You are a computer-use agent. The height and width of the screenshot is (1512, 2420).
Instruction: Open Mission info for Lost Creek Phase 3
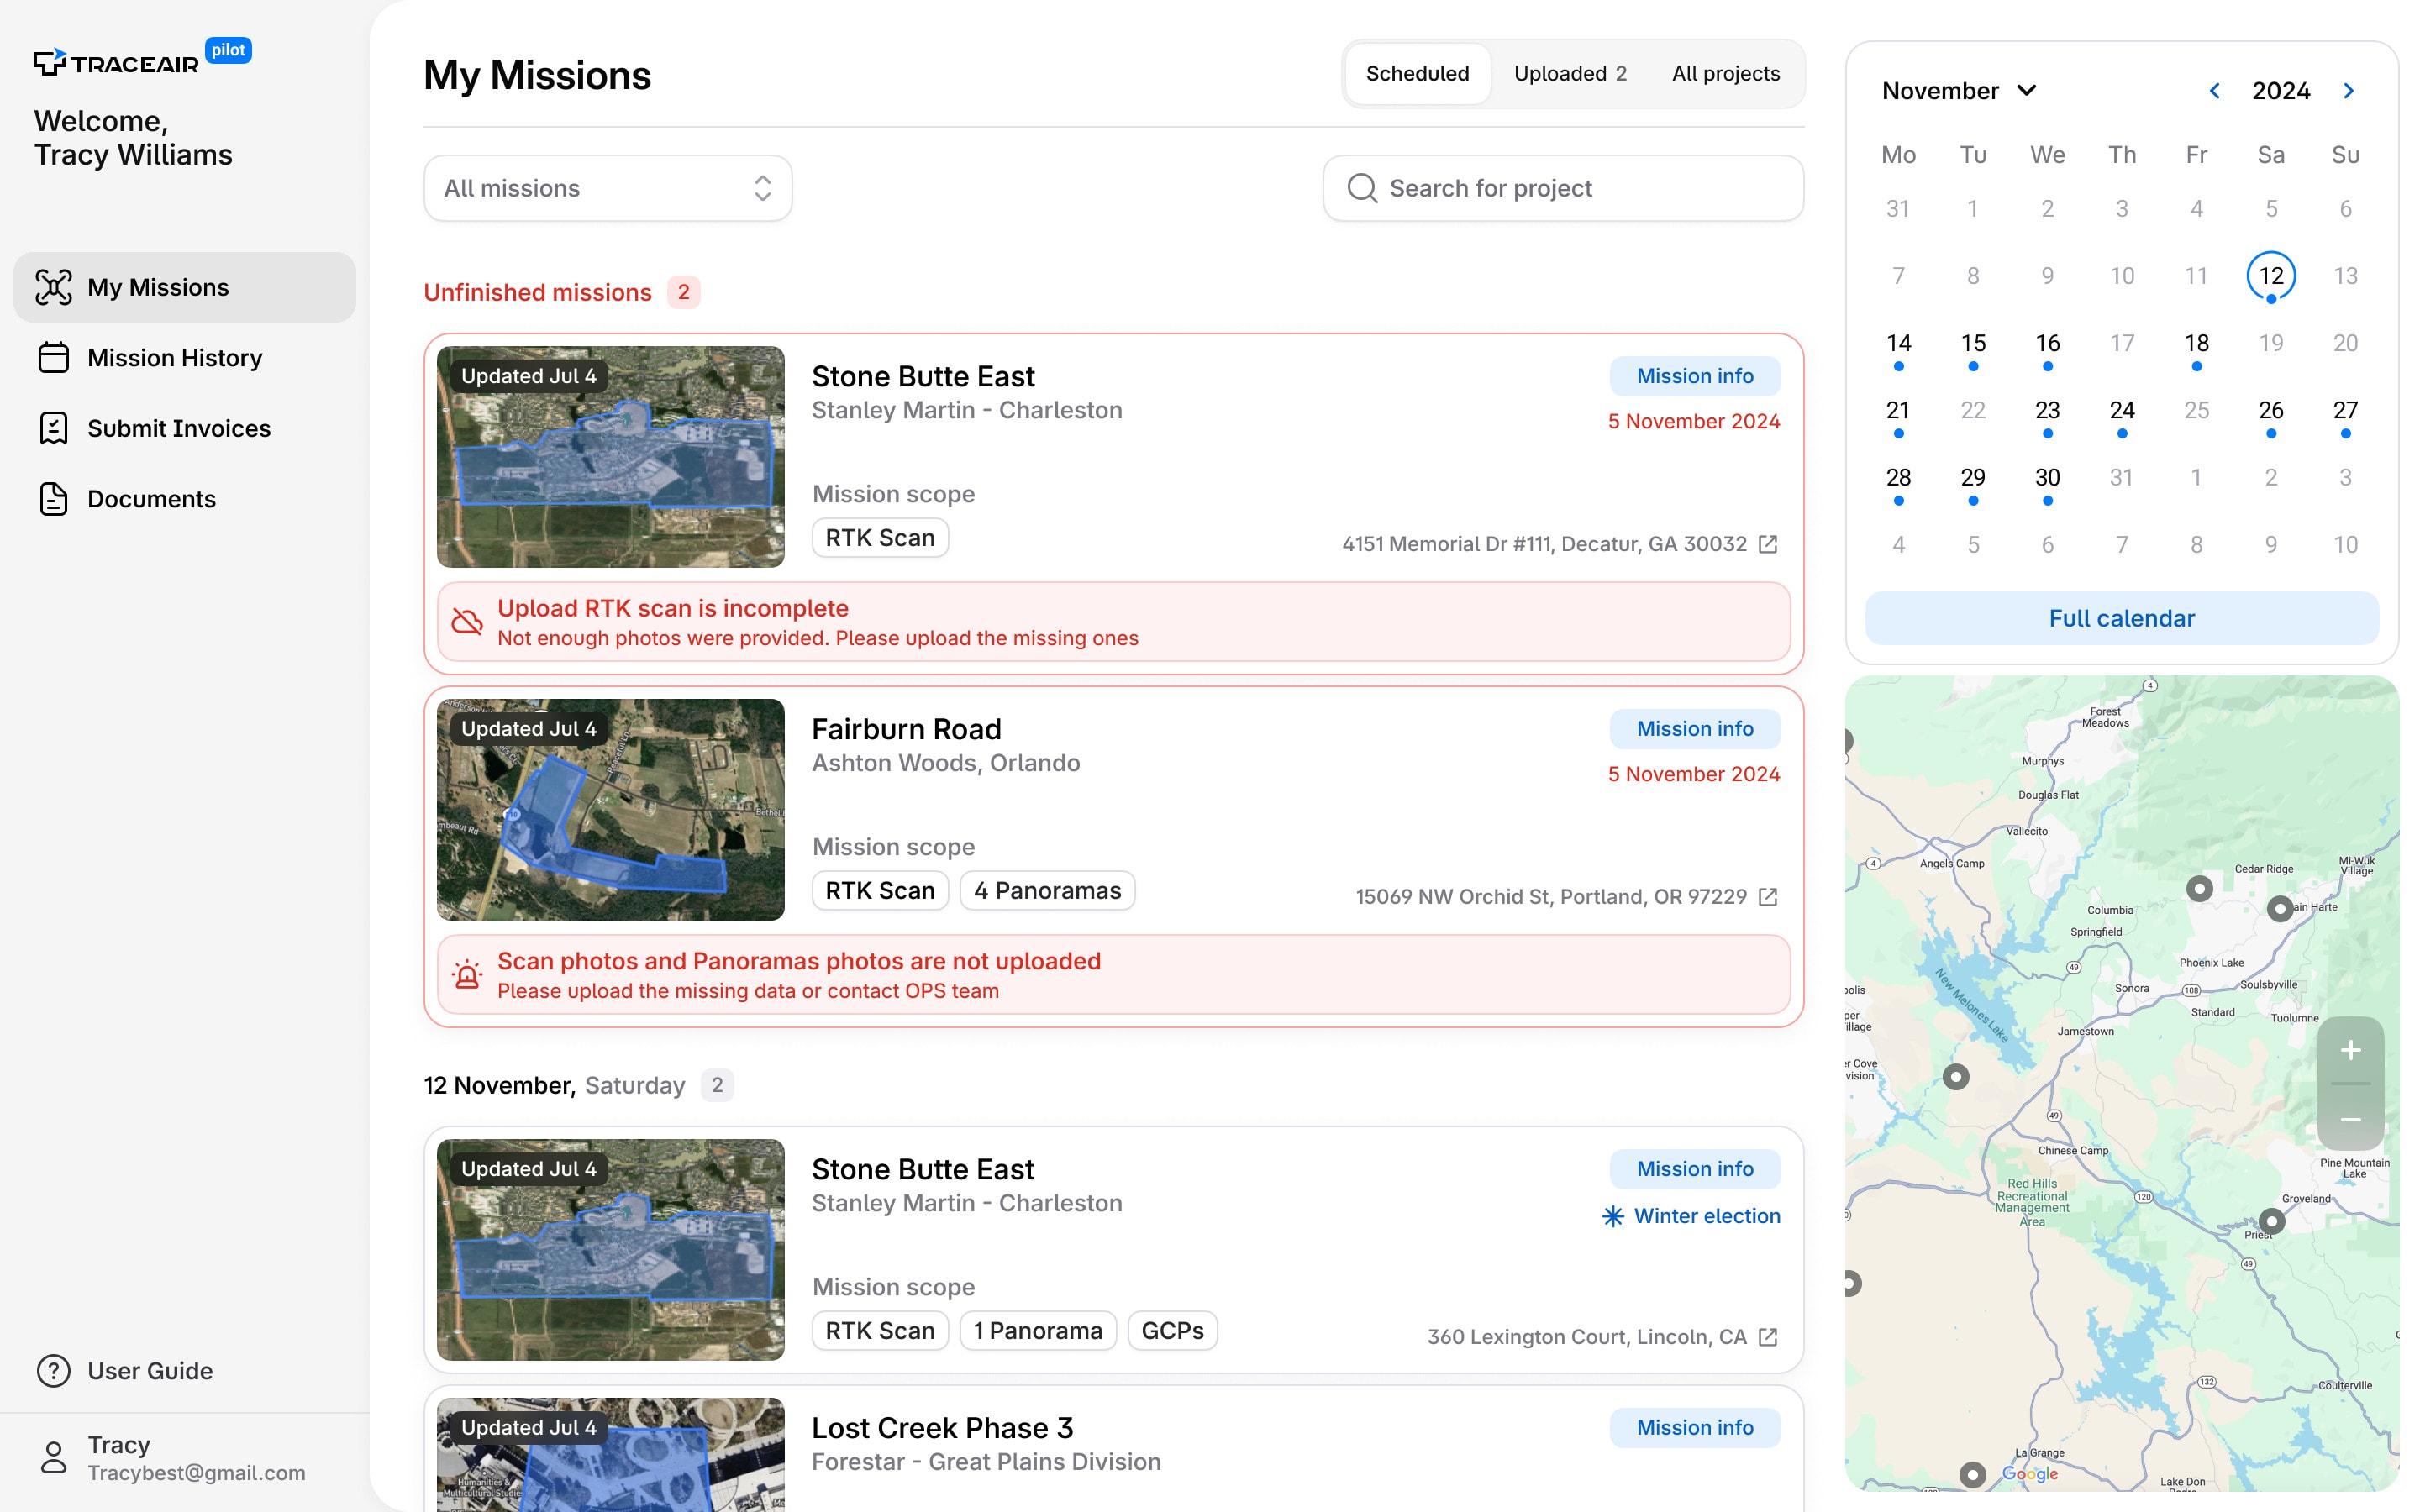(1695, 1428)
